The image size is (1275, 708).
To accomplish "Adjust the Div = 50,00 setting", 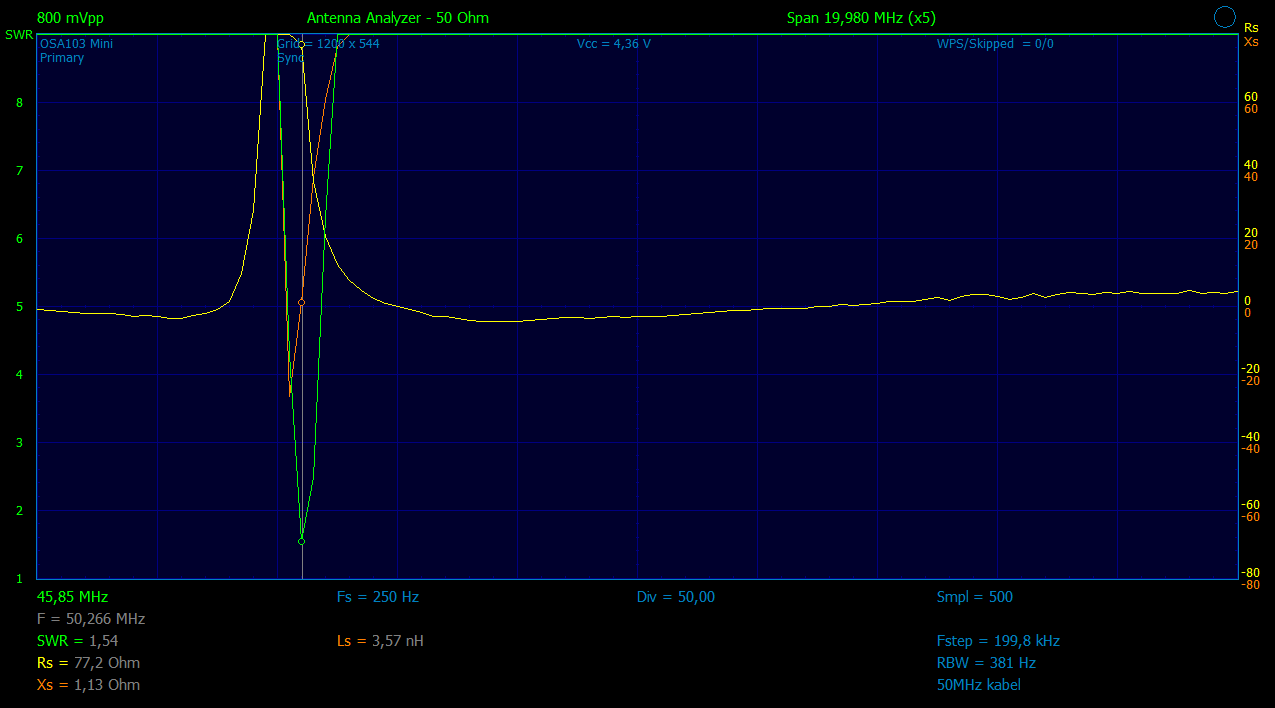I will [x=675, y=597].
